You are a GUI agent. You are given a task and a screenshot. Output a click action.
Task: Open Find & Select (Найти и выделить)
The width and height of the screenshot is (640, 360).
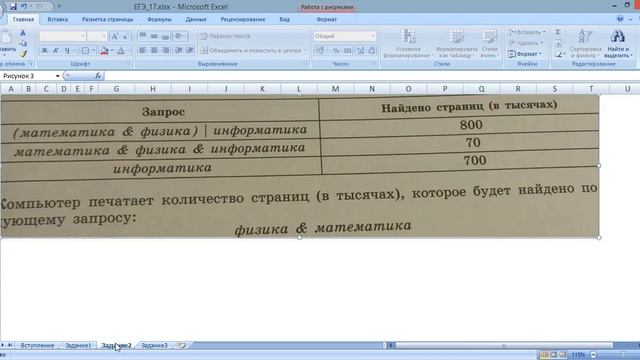618,43
